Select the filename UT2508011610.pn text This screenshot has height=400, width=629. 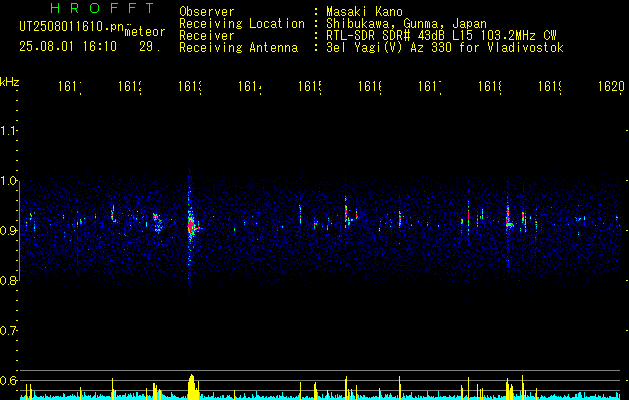point(72,27)
